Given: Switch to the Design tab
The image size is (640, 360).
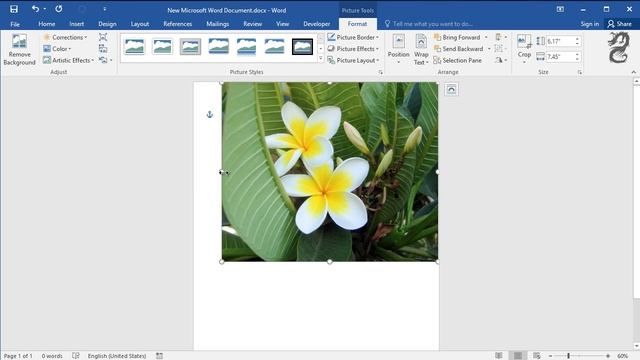Looking at the screenshot, I should point(107,24).
